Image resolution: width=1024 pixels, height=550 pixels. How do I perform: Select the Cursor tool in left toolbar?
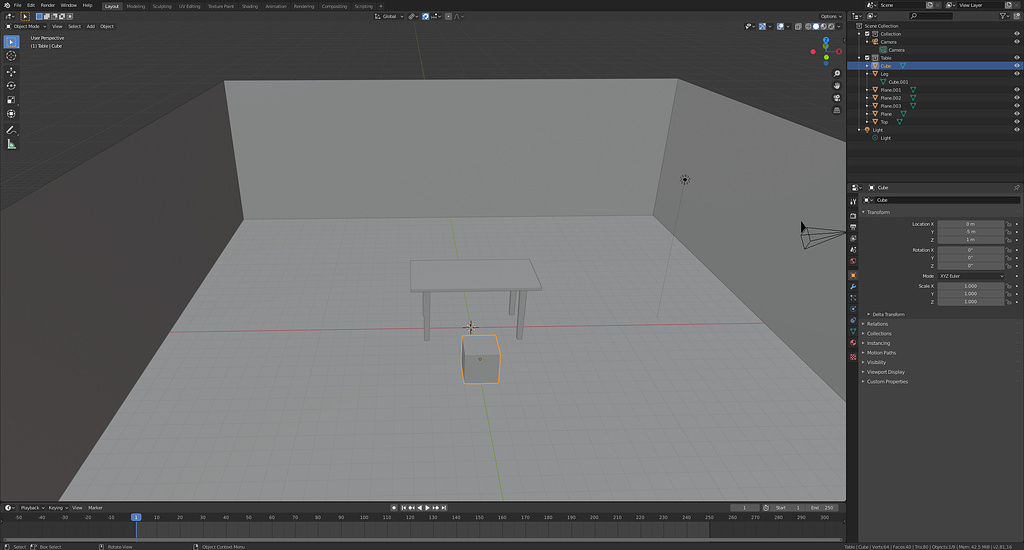point(11,56)
